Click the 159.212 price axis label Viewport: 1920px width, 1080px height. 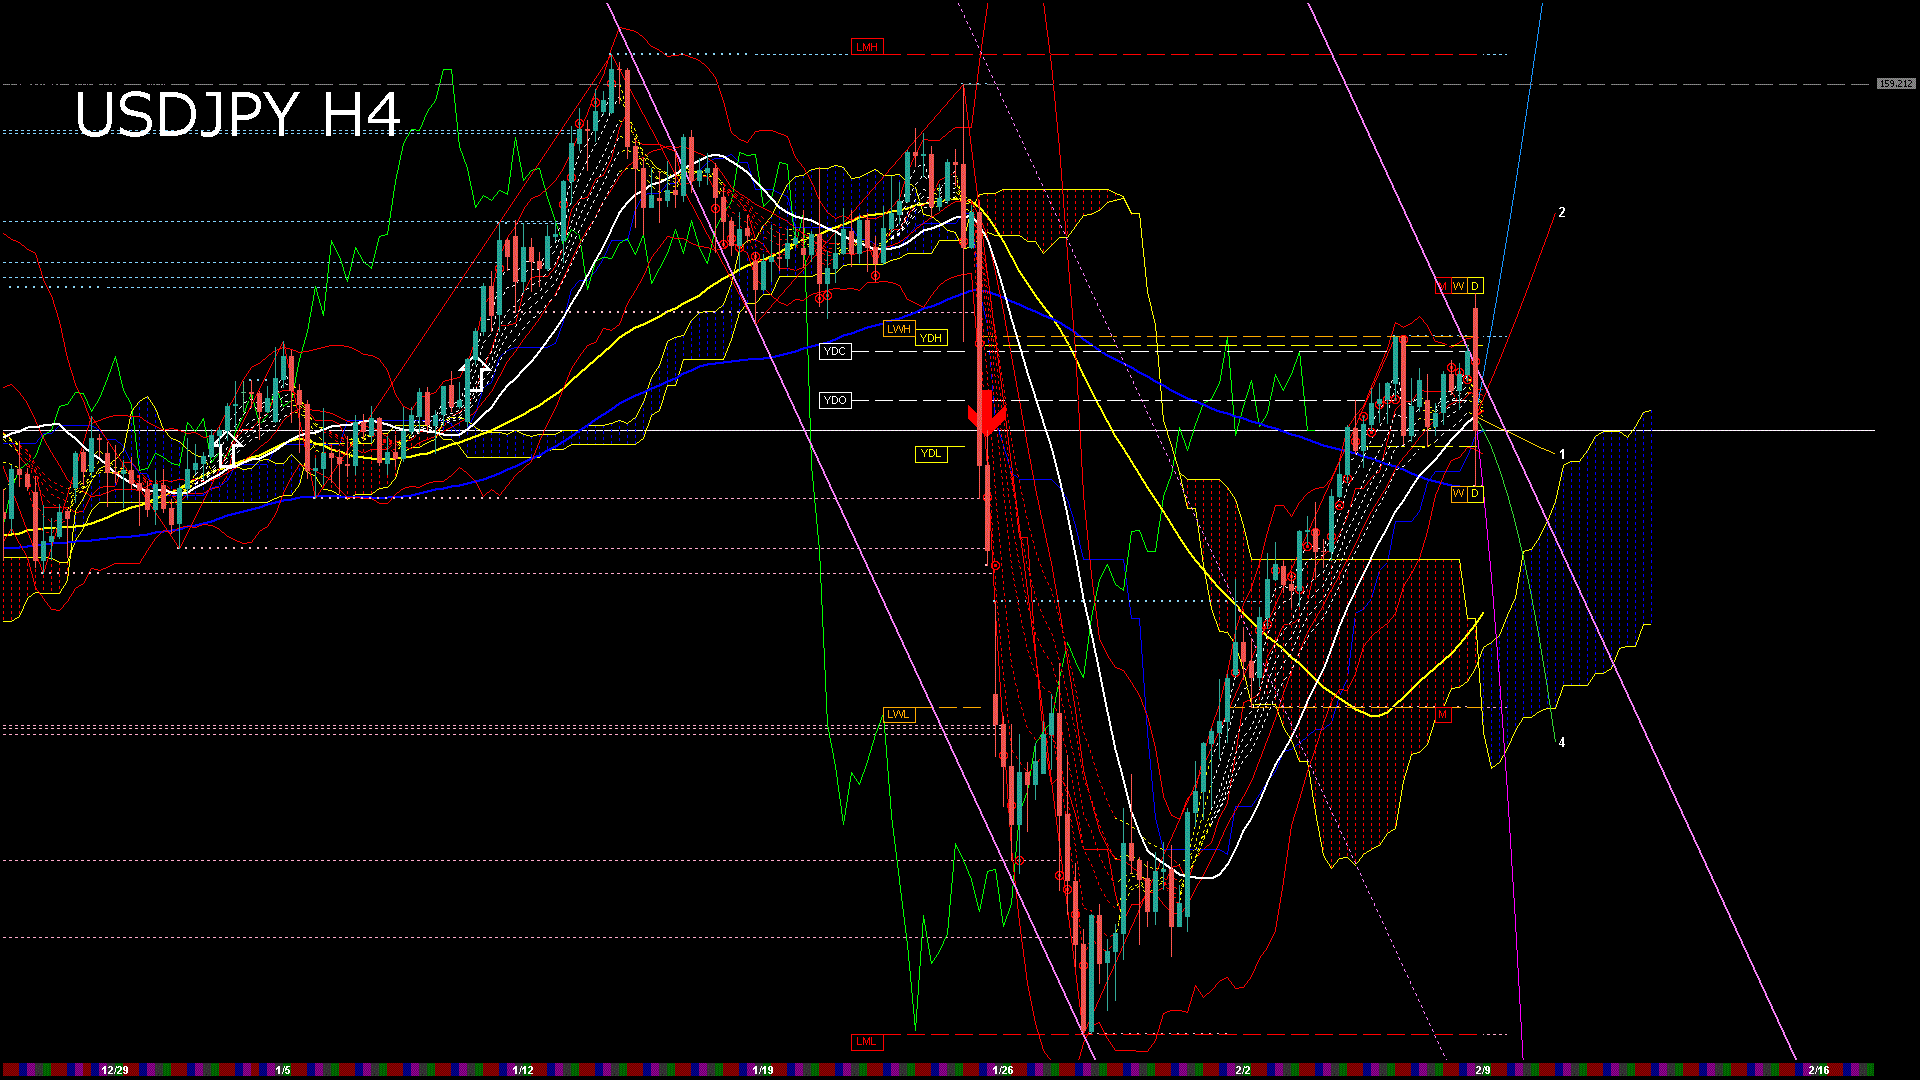[x=1895, y=84]
